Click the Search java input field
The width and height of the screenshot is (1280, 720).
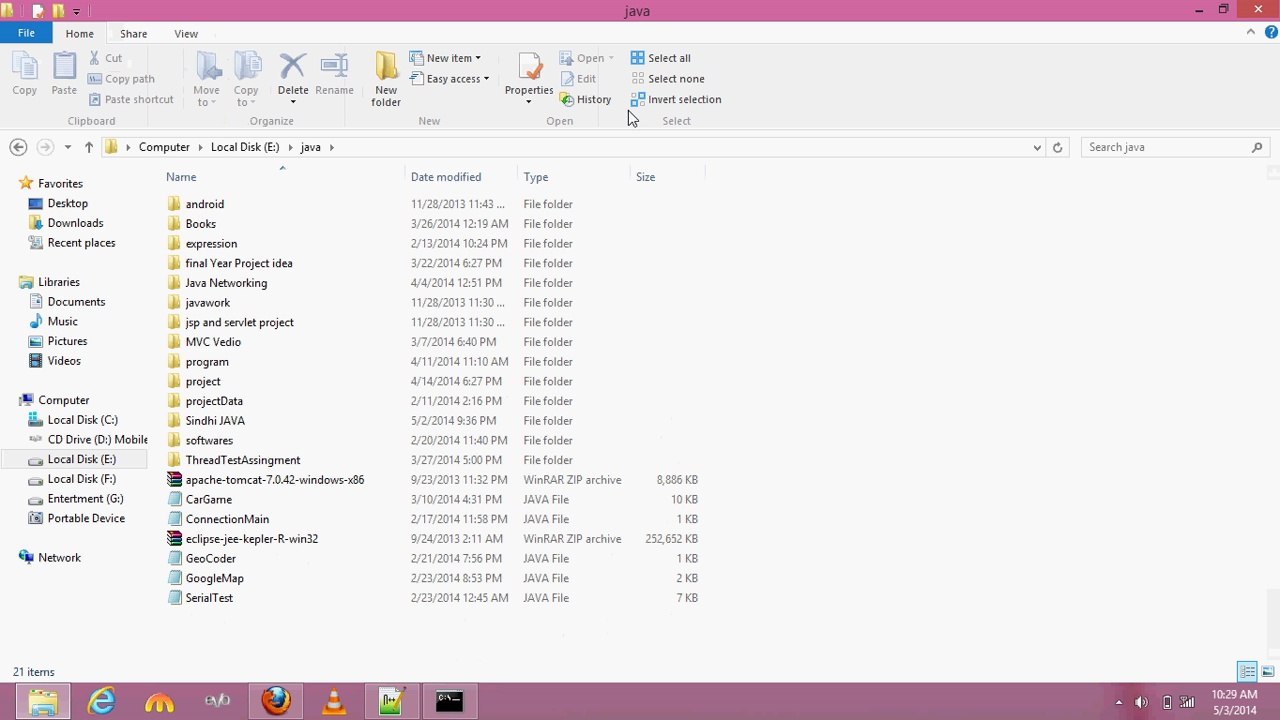click(1165, 147)
